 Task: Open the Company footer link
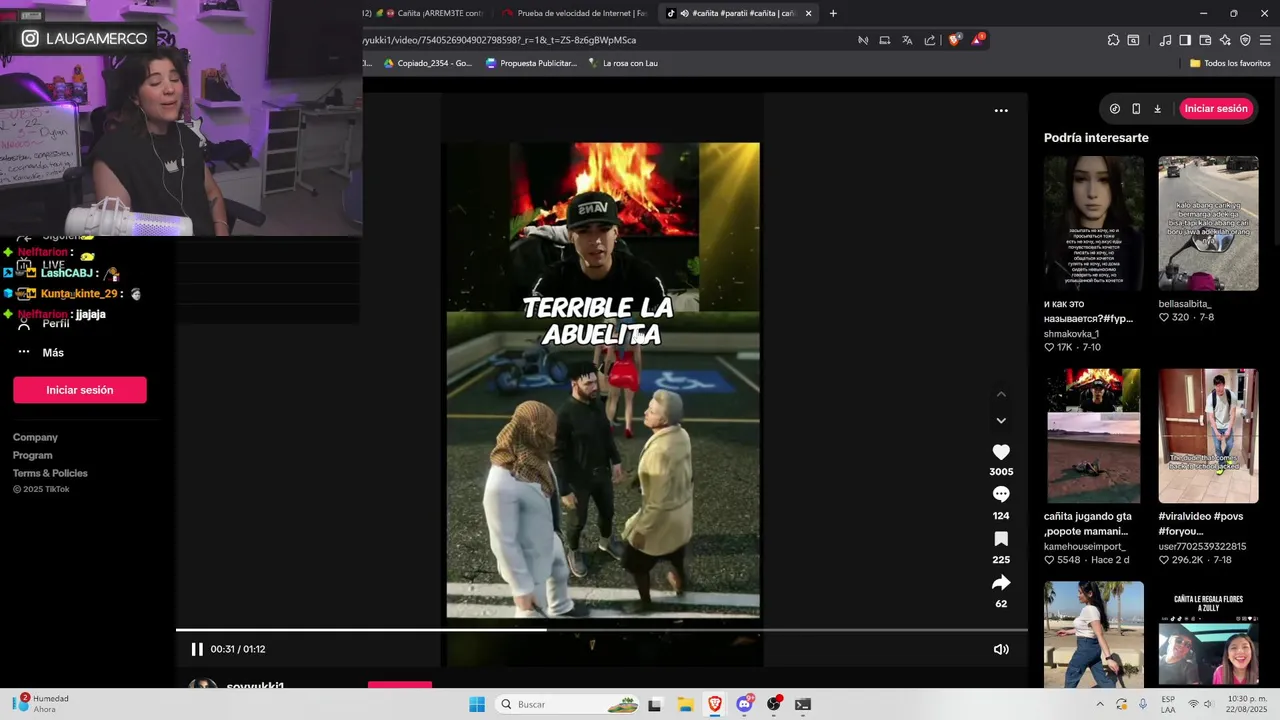point(35,437)
